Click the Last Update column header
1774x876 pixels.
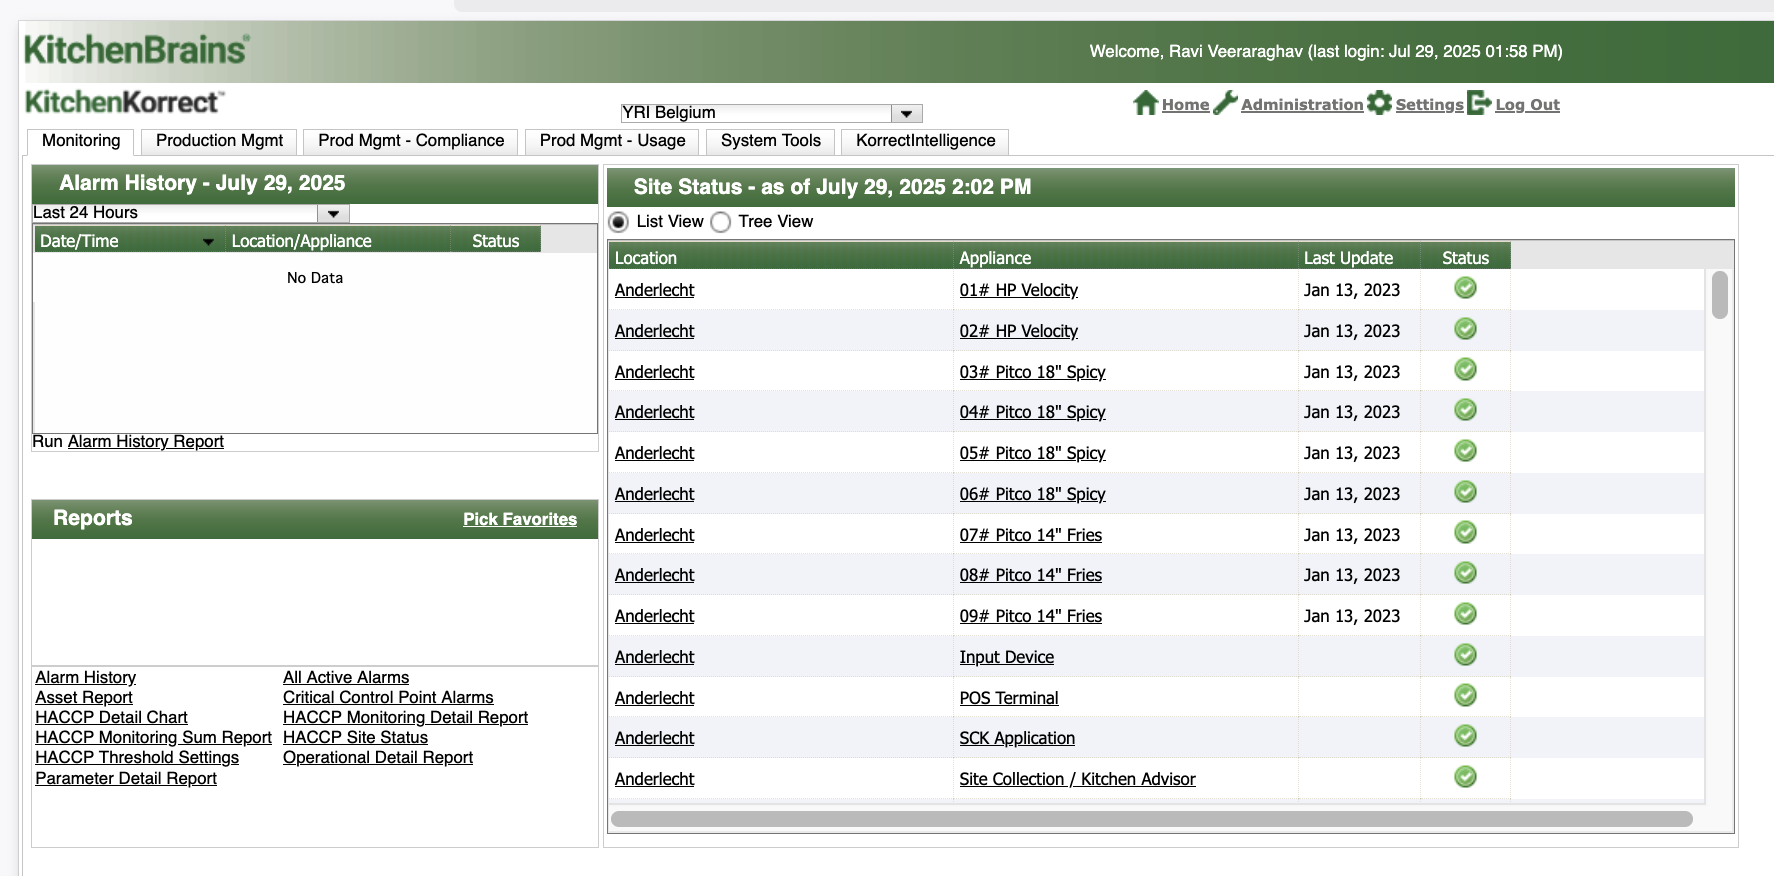click(x=1359, y=258)
